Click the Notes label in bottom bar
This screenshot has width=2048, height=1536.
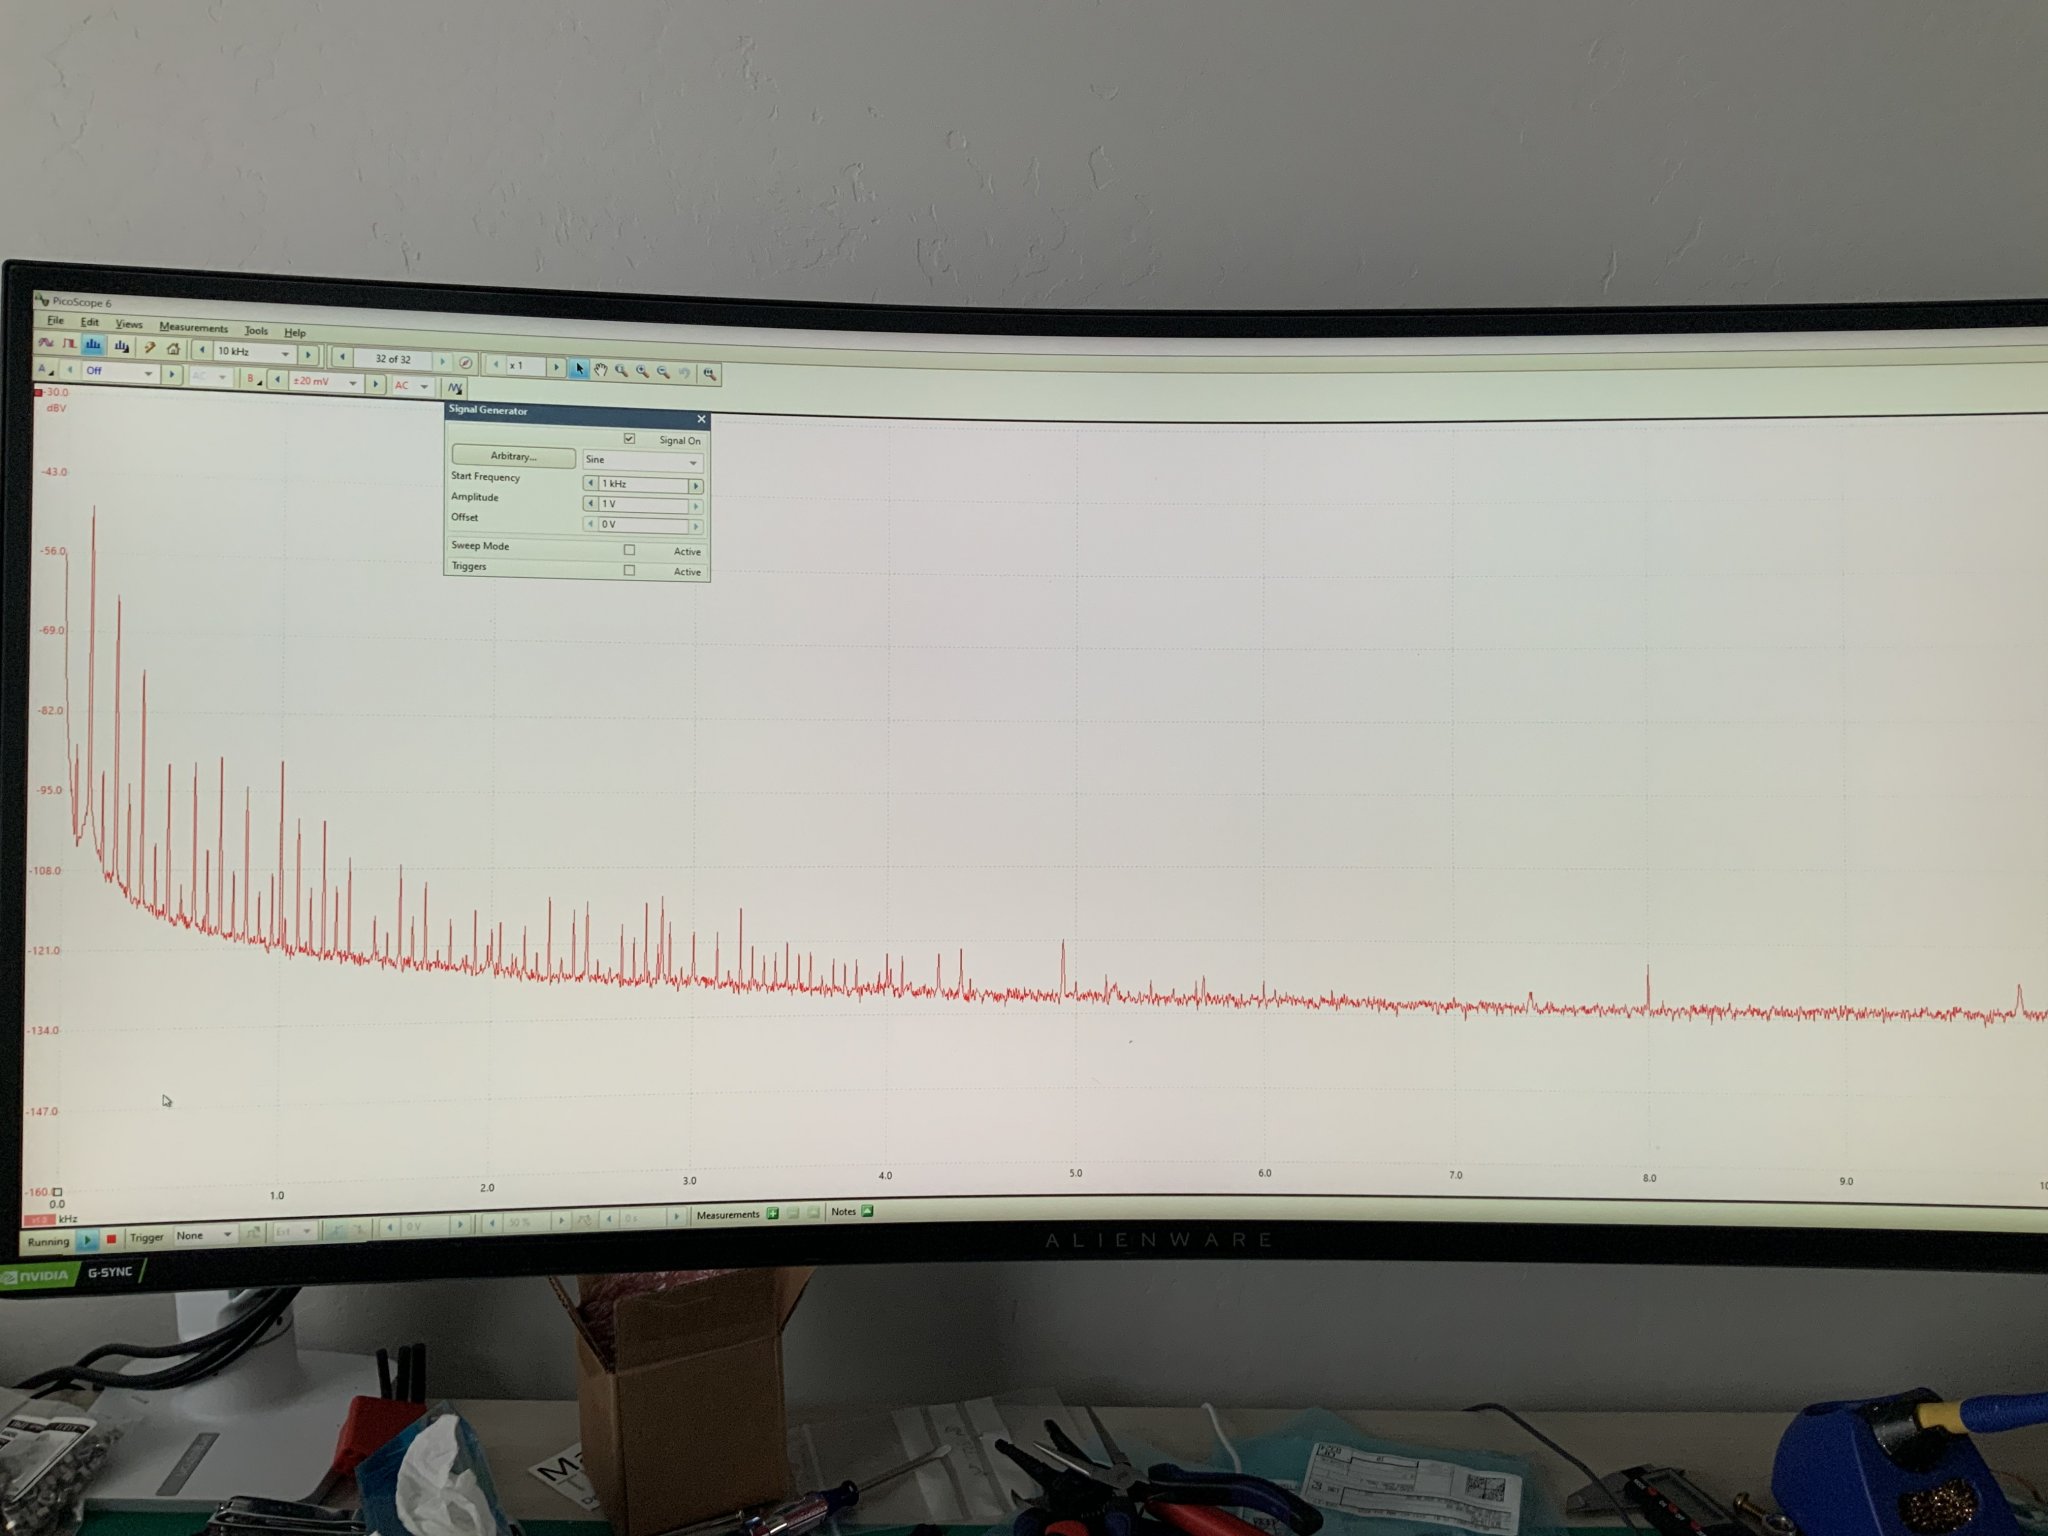tap(843, 1212)
